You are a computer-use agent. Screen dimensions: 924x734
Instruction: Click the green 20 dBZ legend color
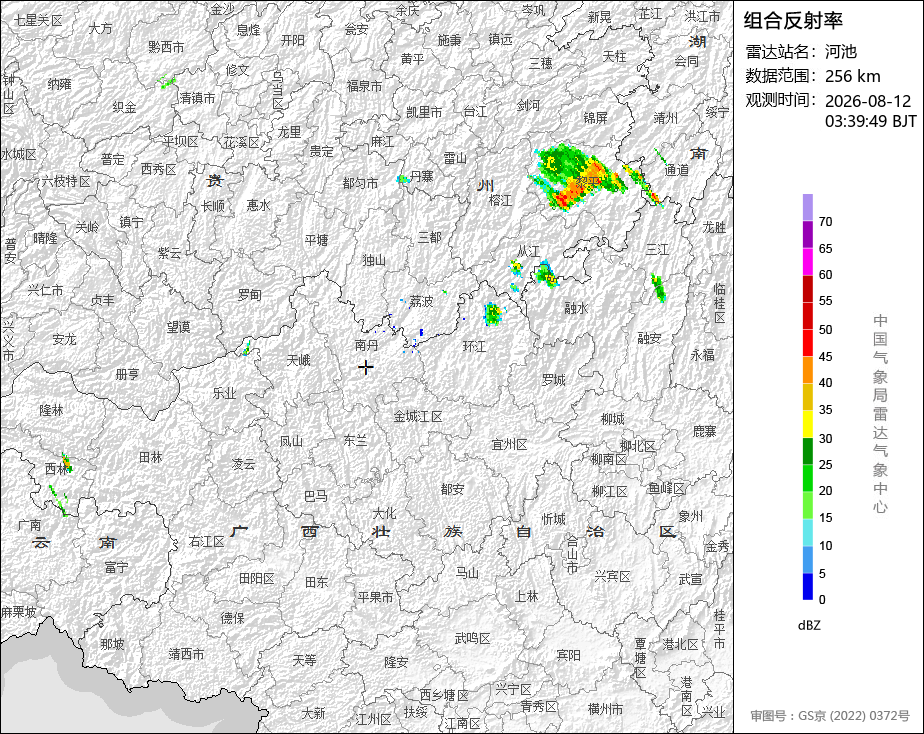[807, 478]
